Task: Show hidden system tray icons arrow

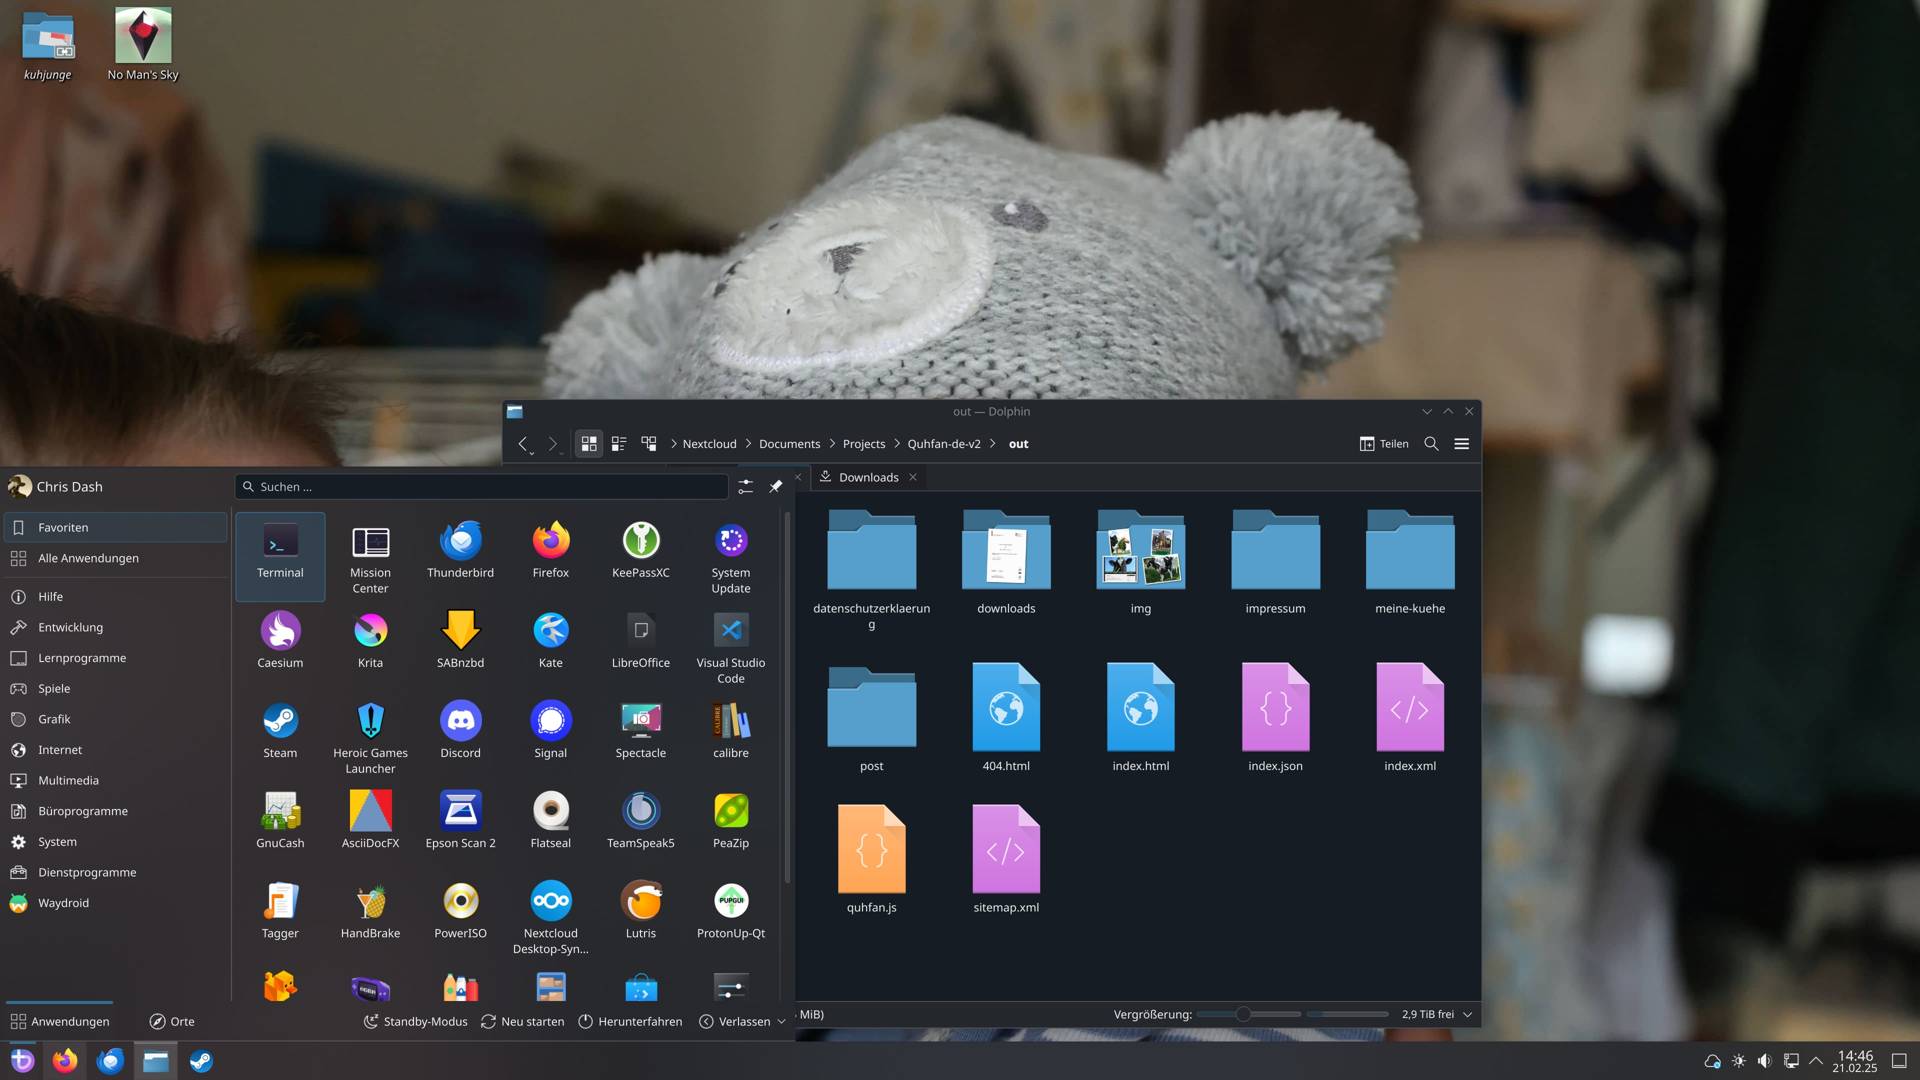Action: pyautogui.click(x=1816, y=1061)
